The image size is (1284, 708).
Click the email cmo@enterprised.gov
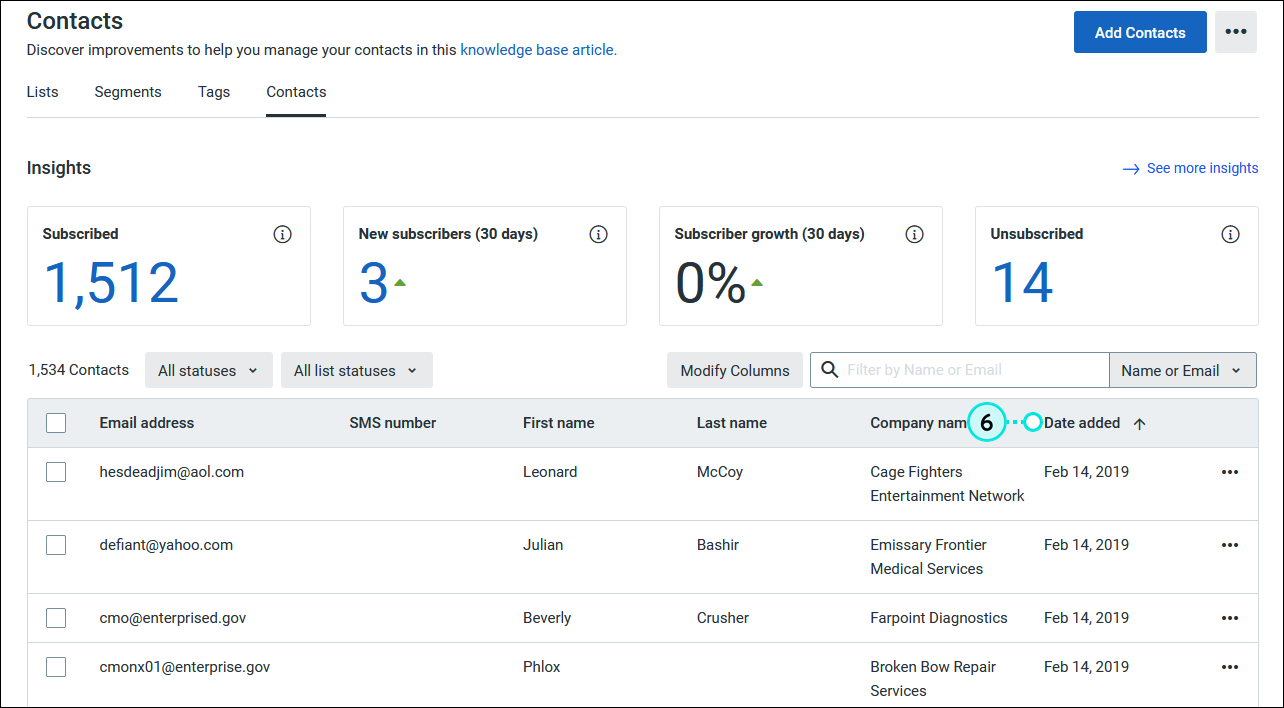(173, 618)
